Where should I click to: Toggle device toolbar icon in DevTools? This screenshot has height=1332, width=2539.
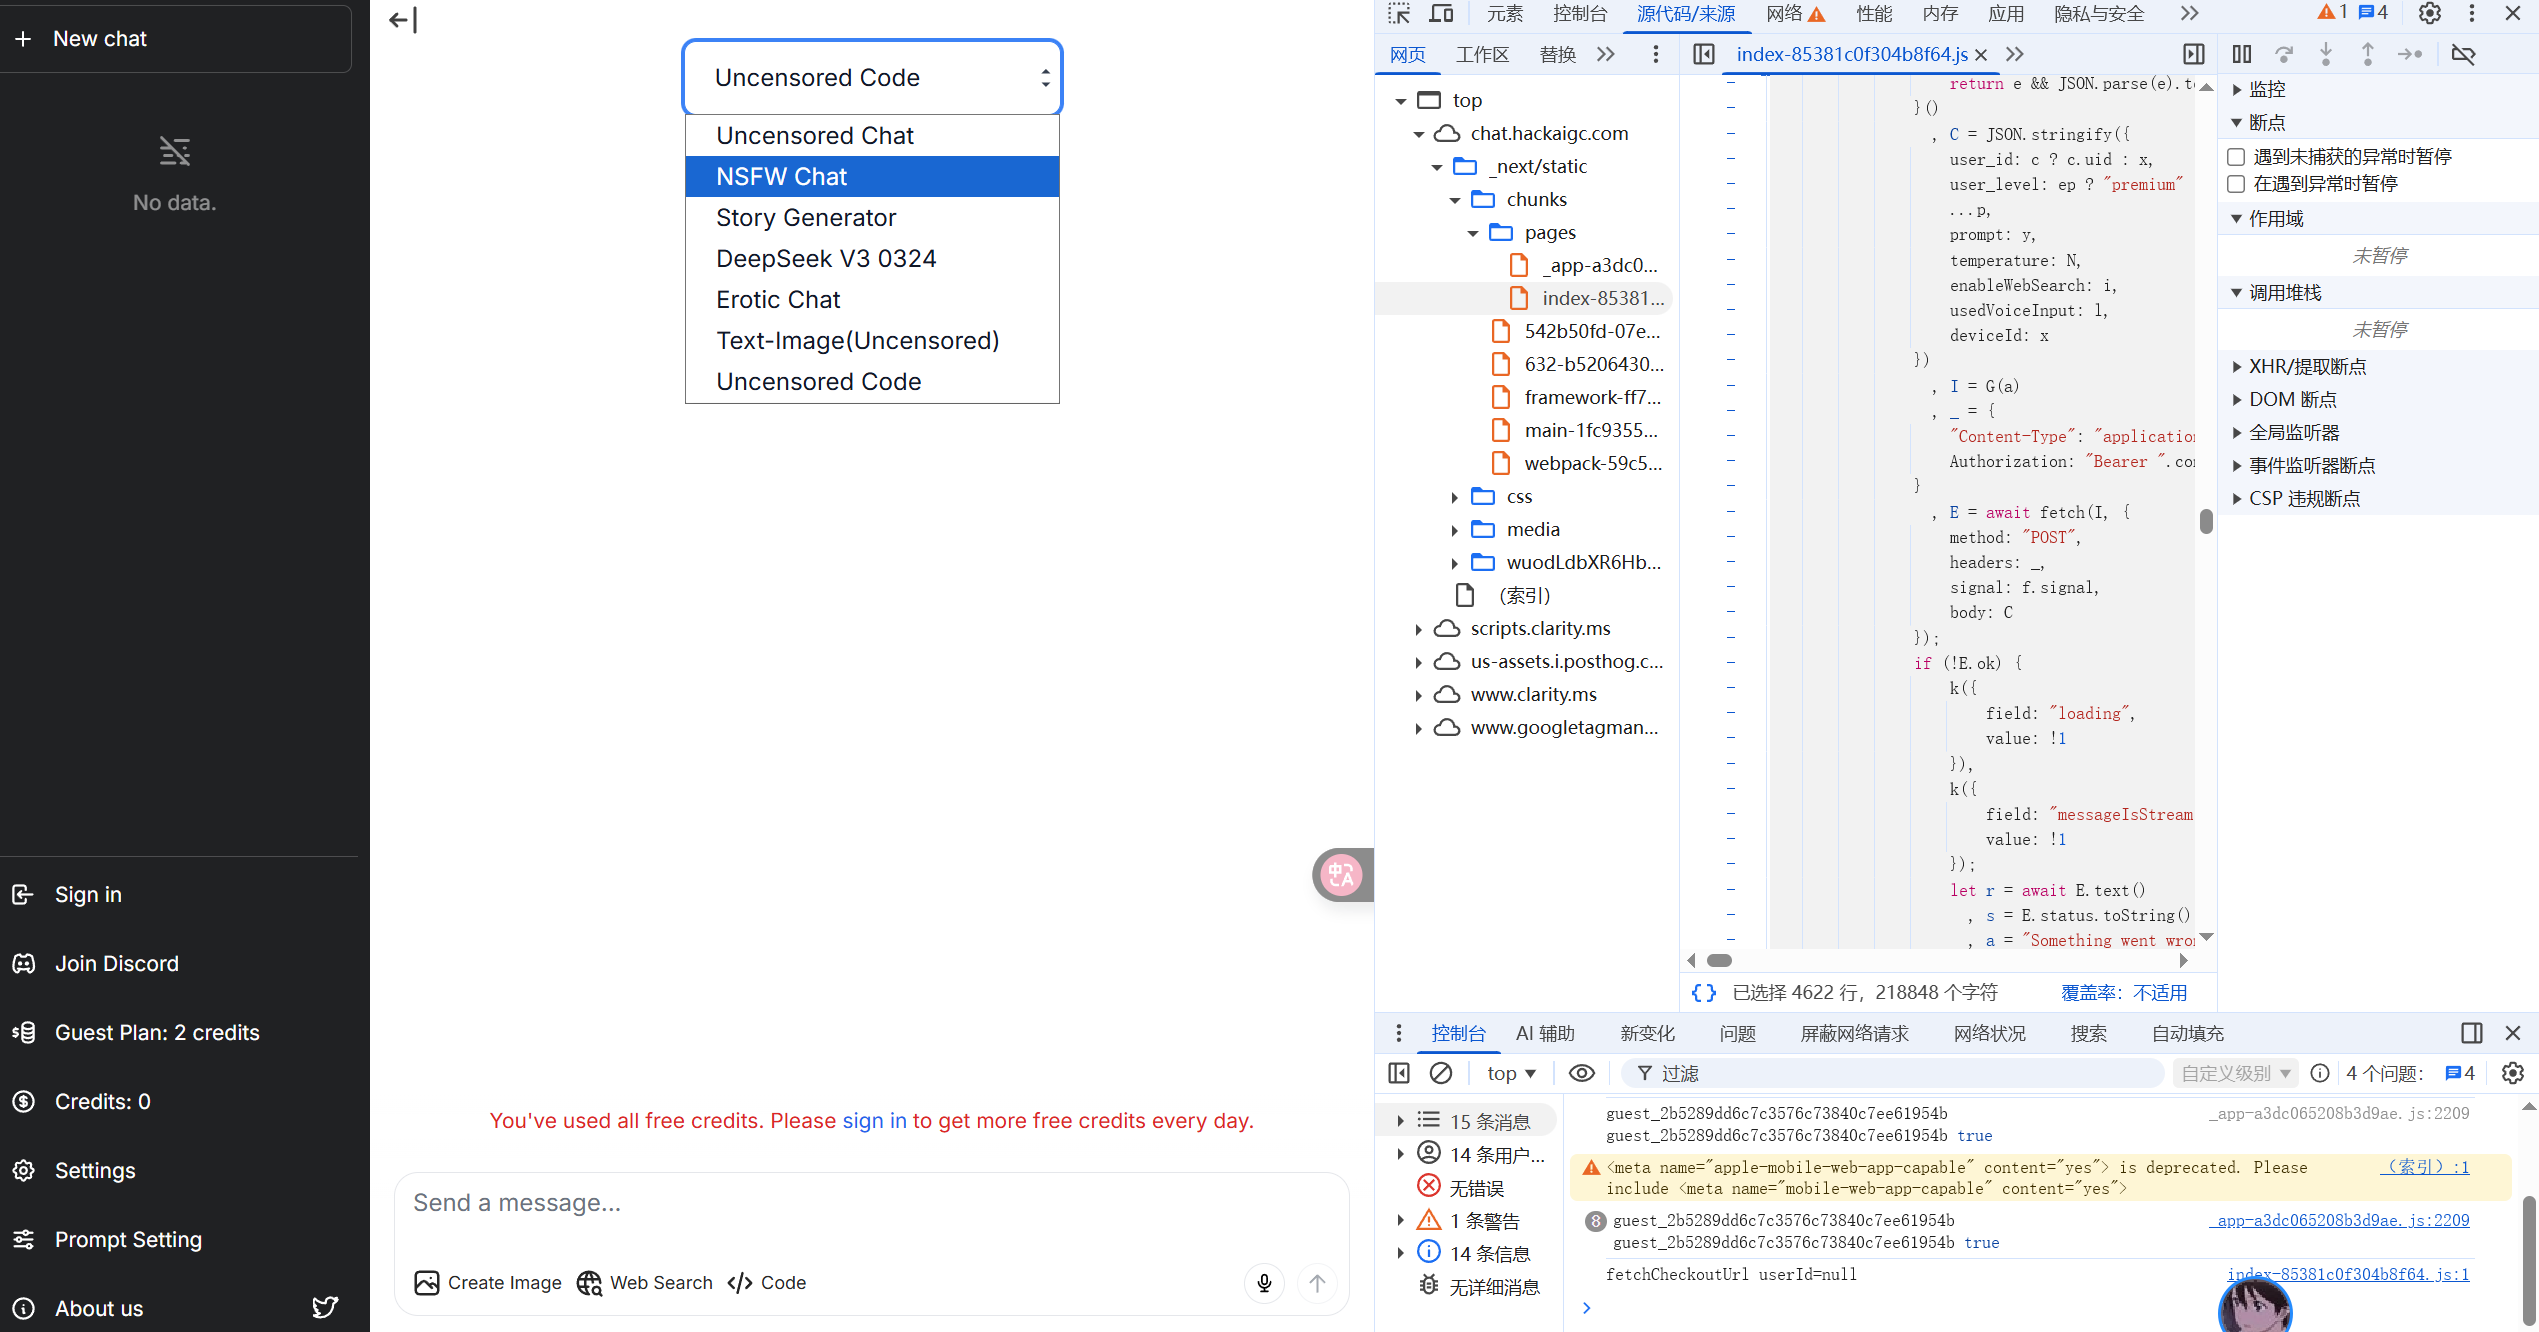[1441, 13]
